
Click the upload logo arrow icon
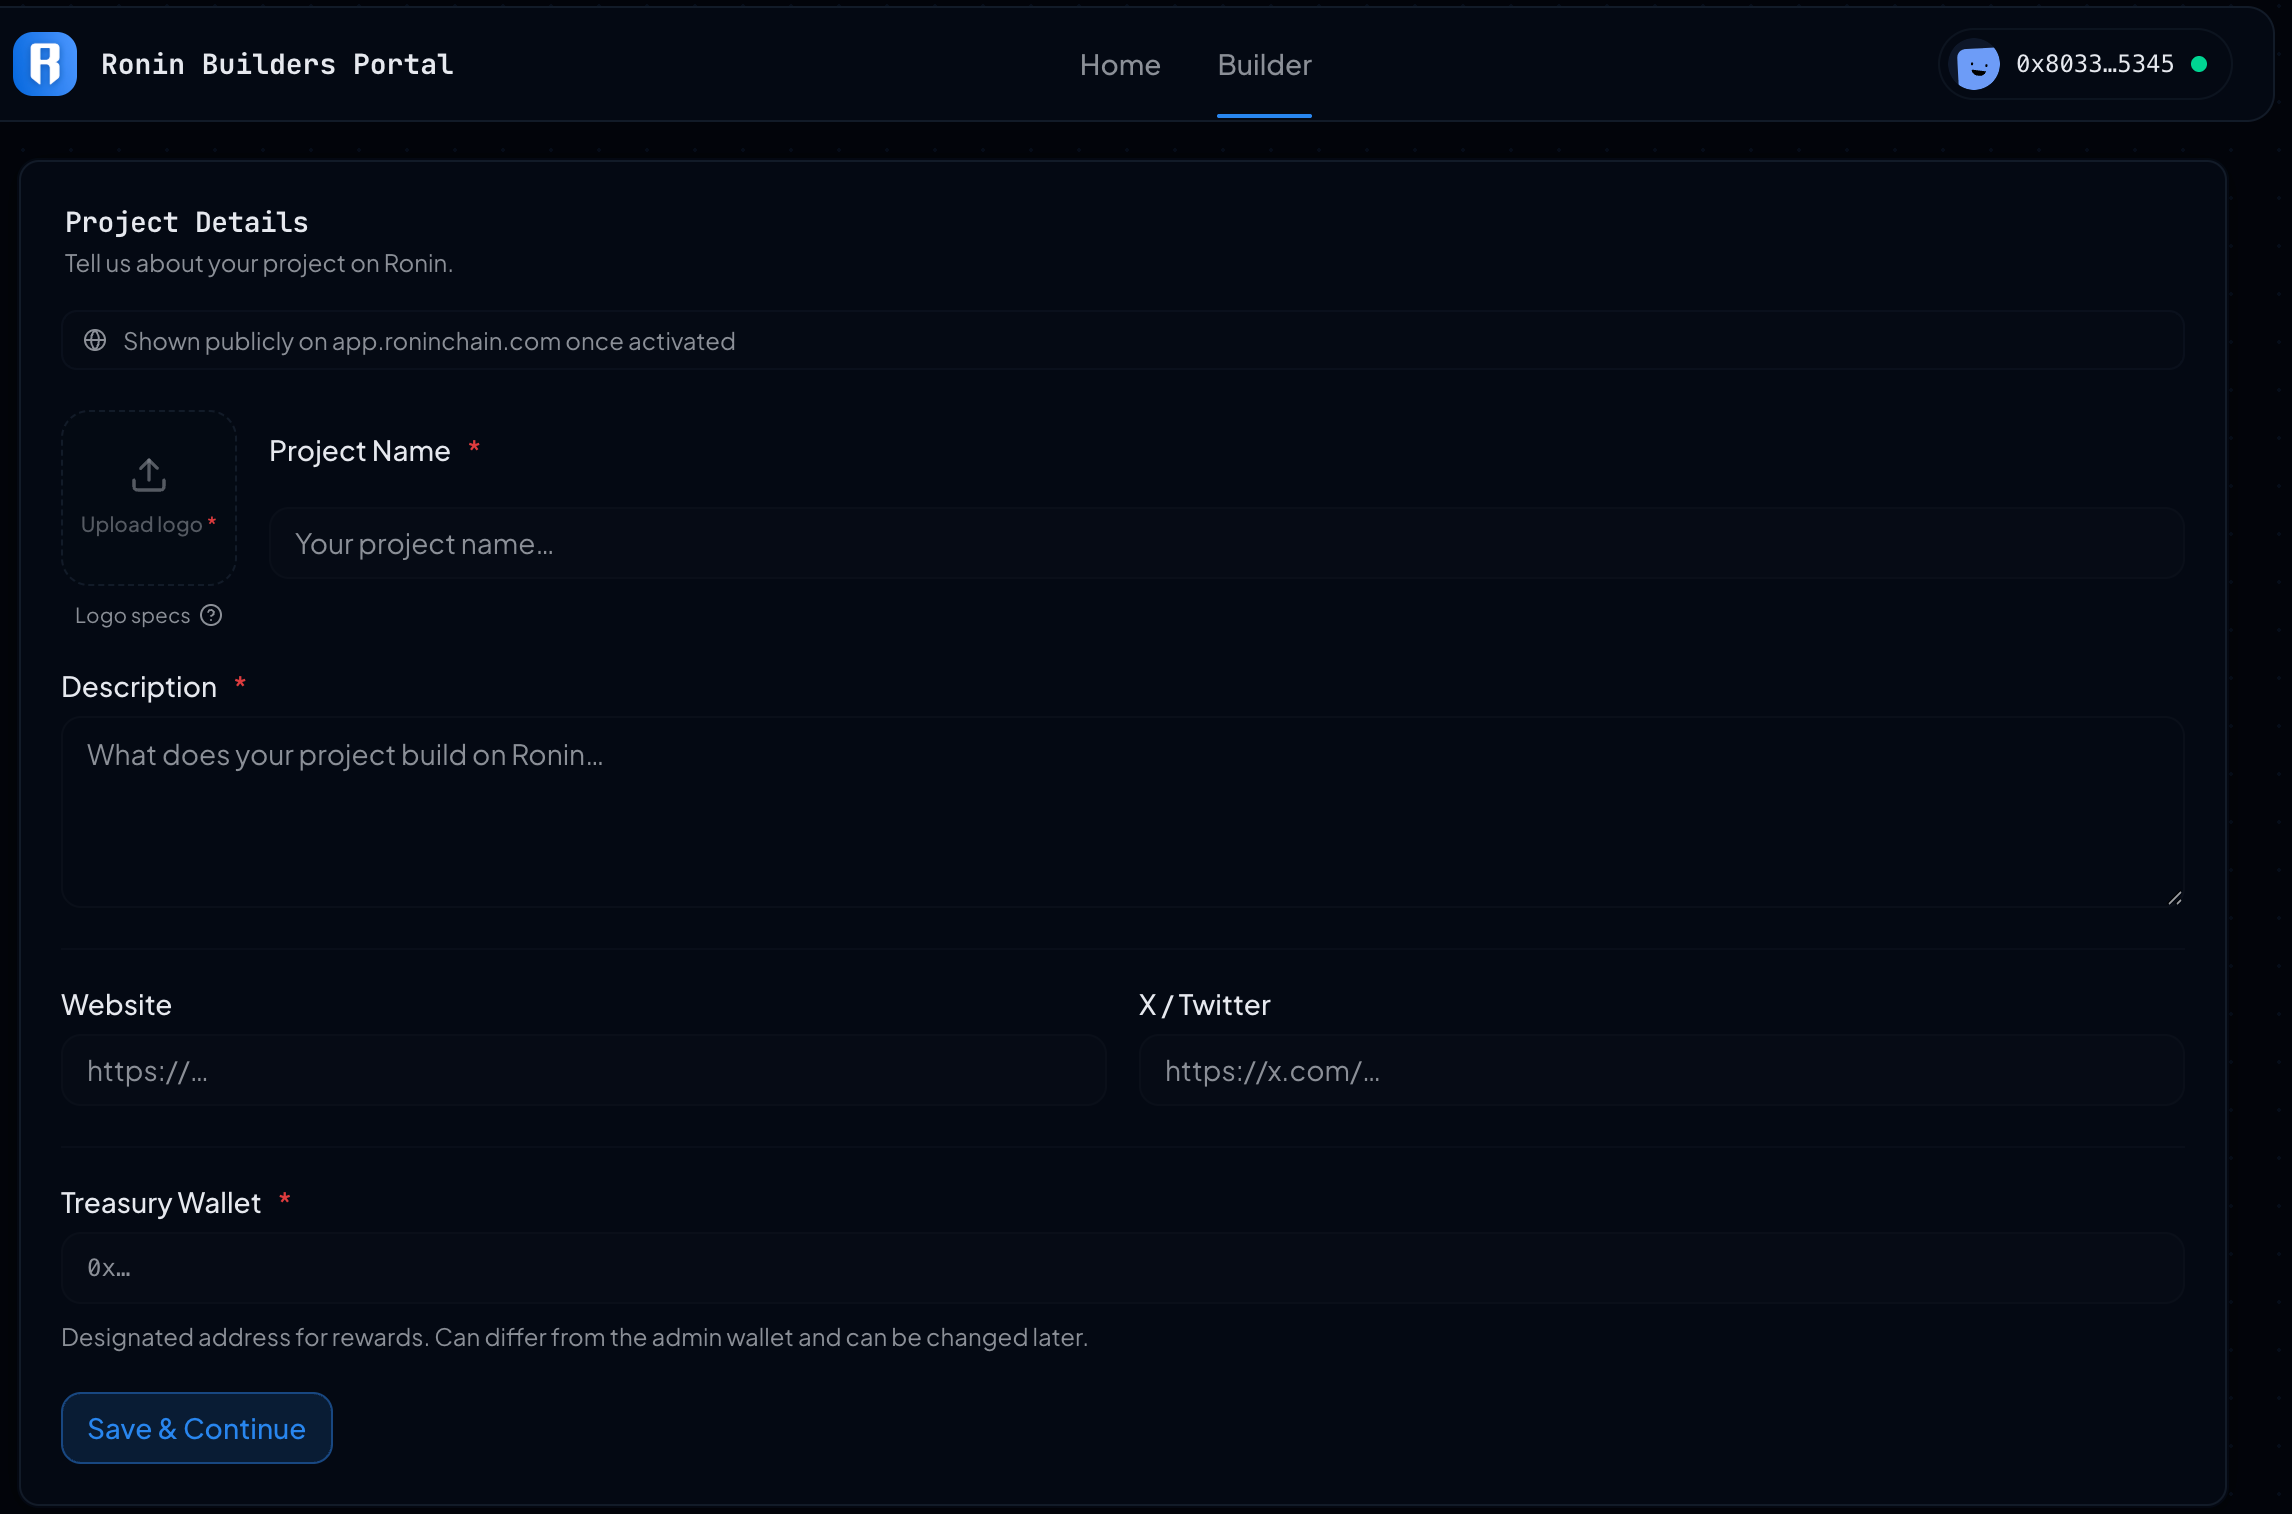[x=149, y=475]
